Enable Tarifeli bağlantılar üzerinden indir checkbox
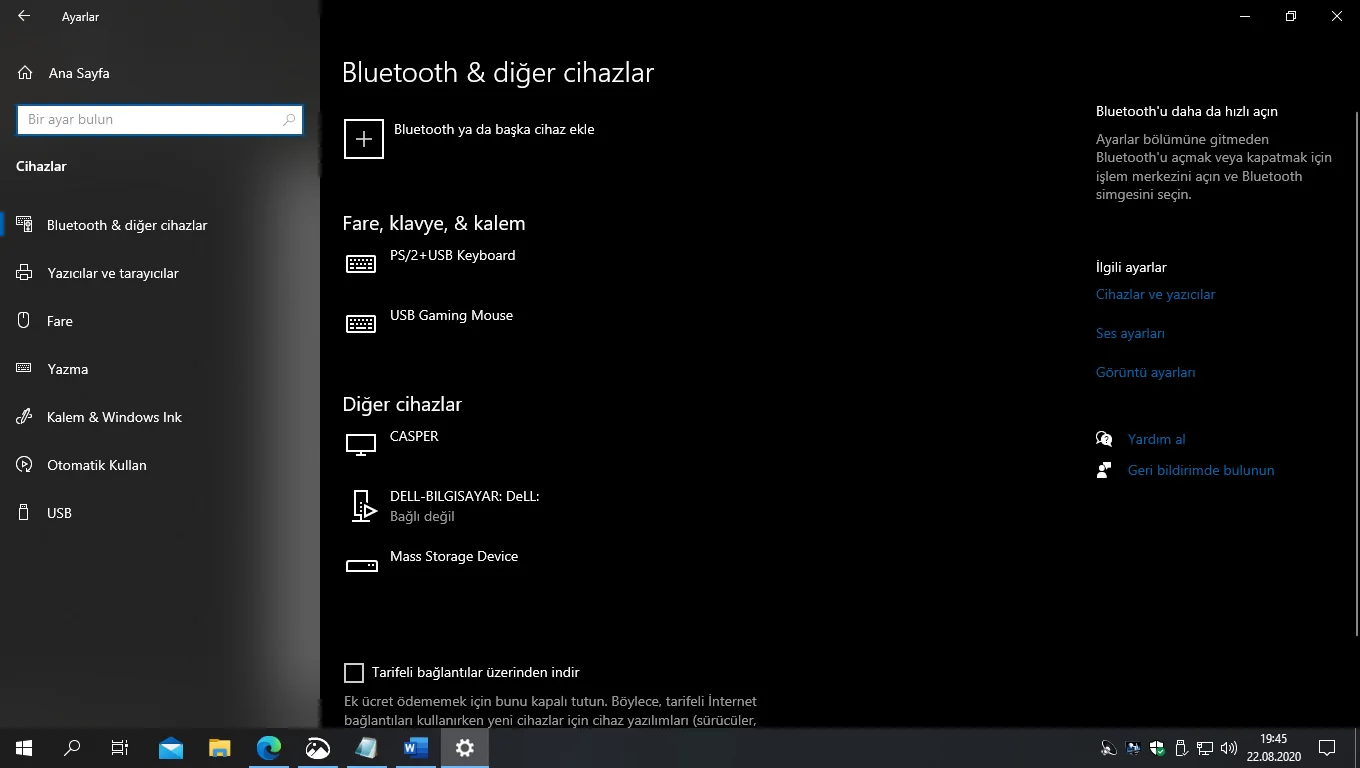This screenshot has width=1360, height=768. click(354, 672)
